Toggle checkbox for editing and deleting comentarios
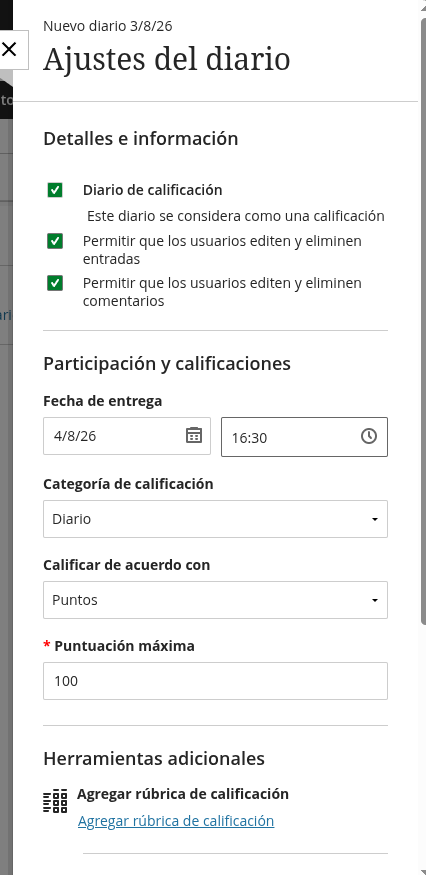 tap(55, 283)
